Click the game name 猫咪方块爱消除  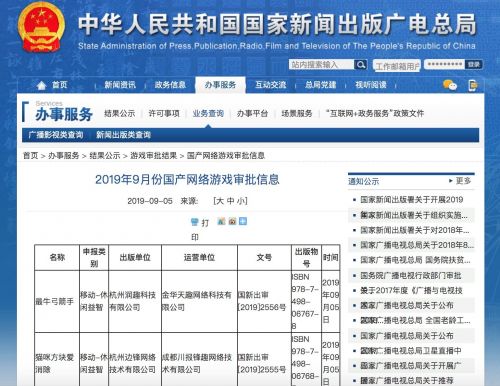pyautogui.click(x=54, y=363)
